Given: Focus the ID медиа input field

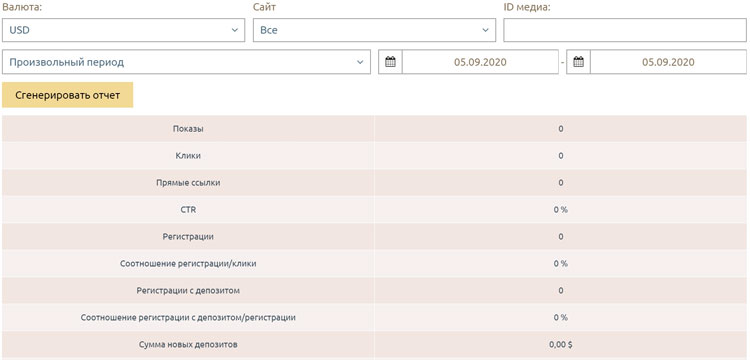Looking at the screenshot, I should point(625,30).
